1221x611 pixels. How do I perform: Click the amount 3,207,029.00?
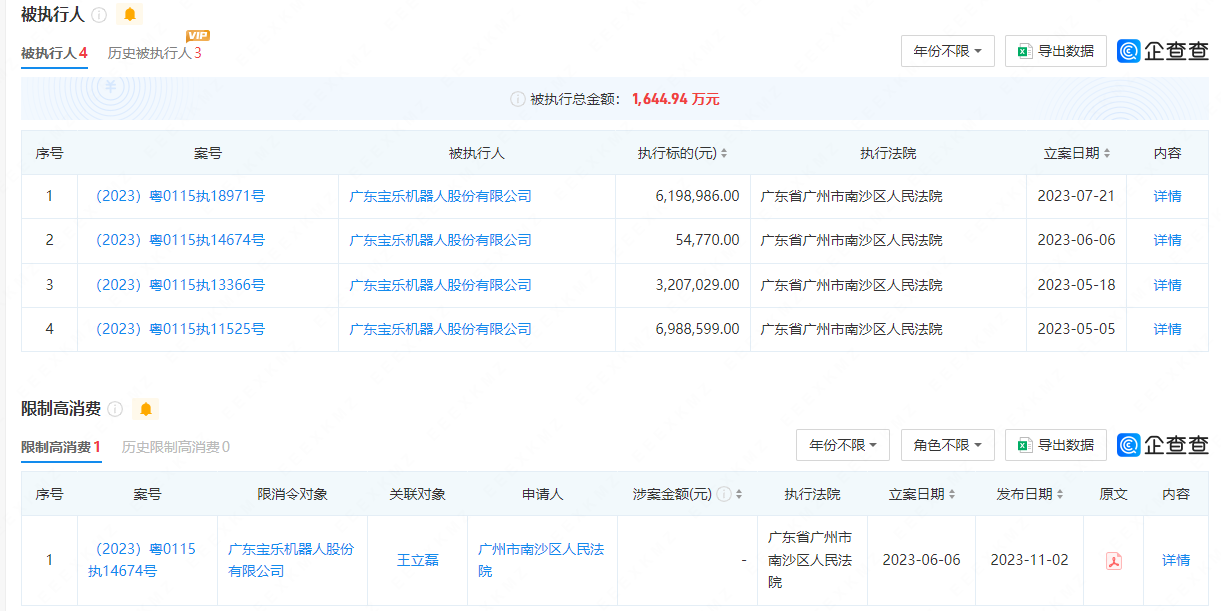coord(698,285)
